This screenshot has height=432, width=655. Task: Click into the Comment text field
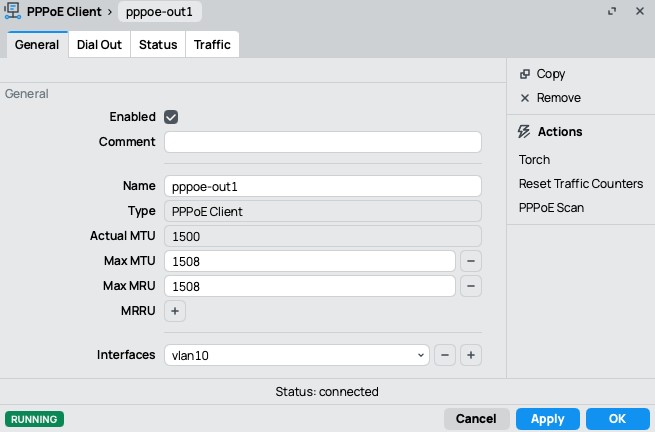tap(322, 142)
